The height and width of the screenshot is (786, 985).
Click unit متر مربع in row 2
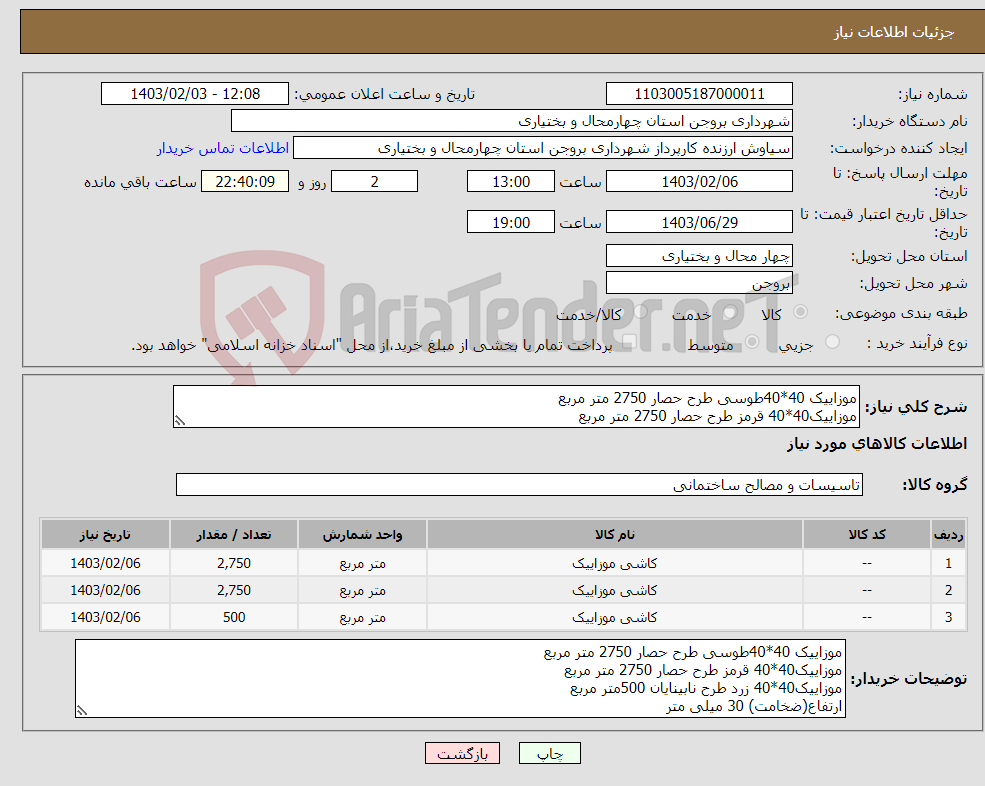click(362, 591)
